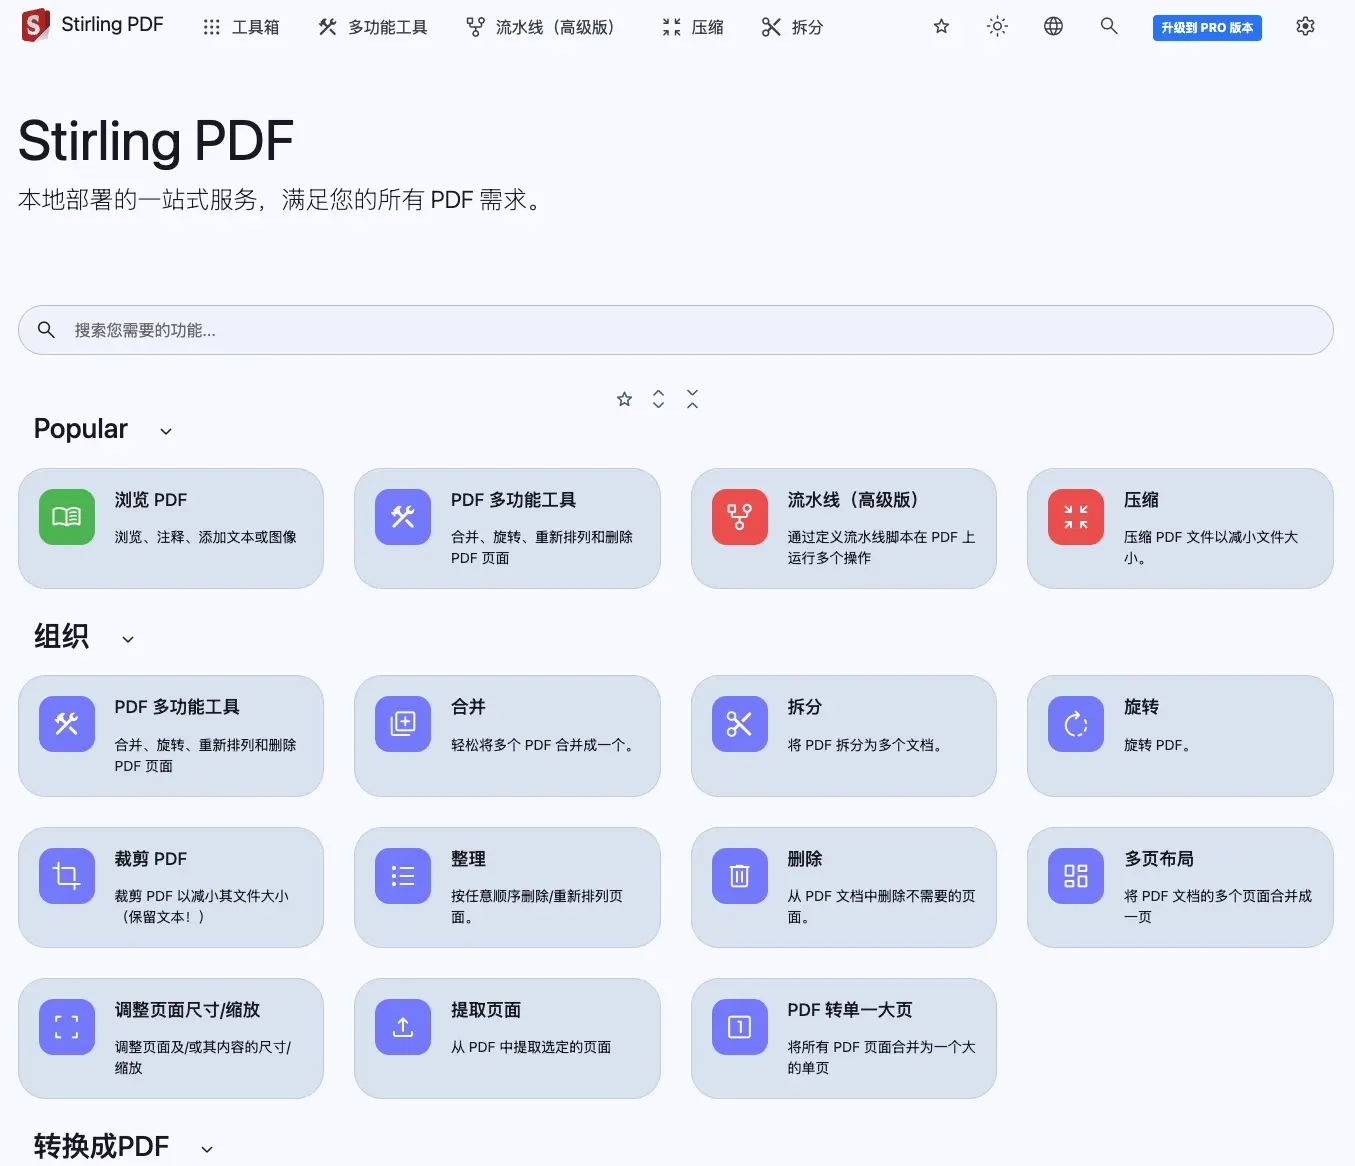Screen dimensions: 1355x1166
Task: Click the 升级到 PRO 版本 button
Action: point(1206,28)
